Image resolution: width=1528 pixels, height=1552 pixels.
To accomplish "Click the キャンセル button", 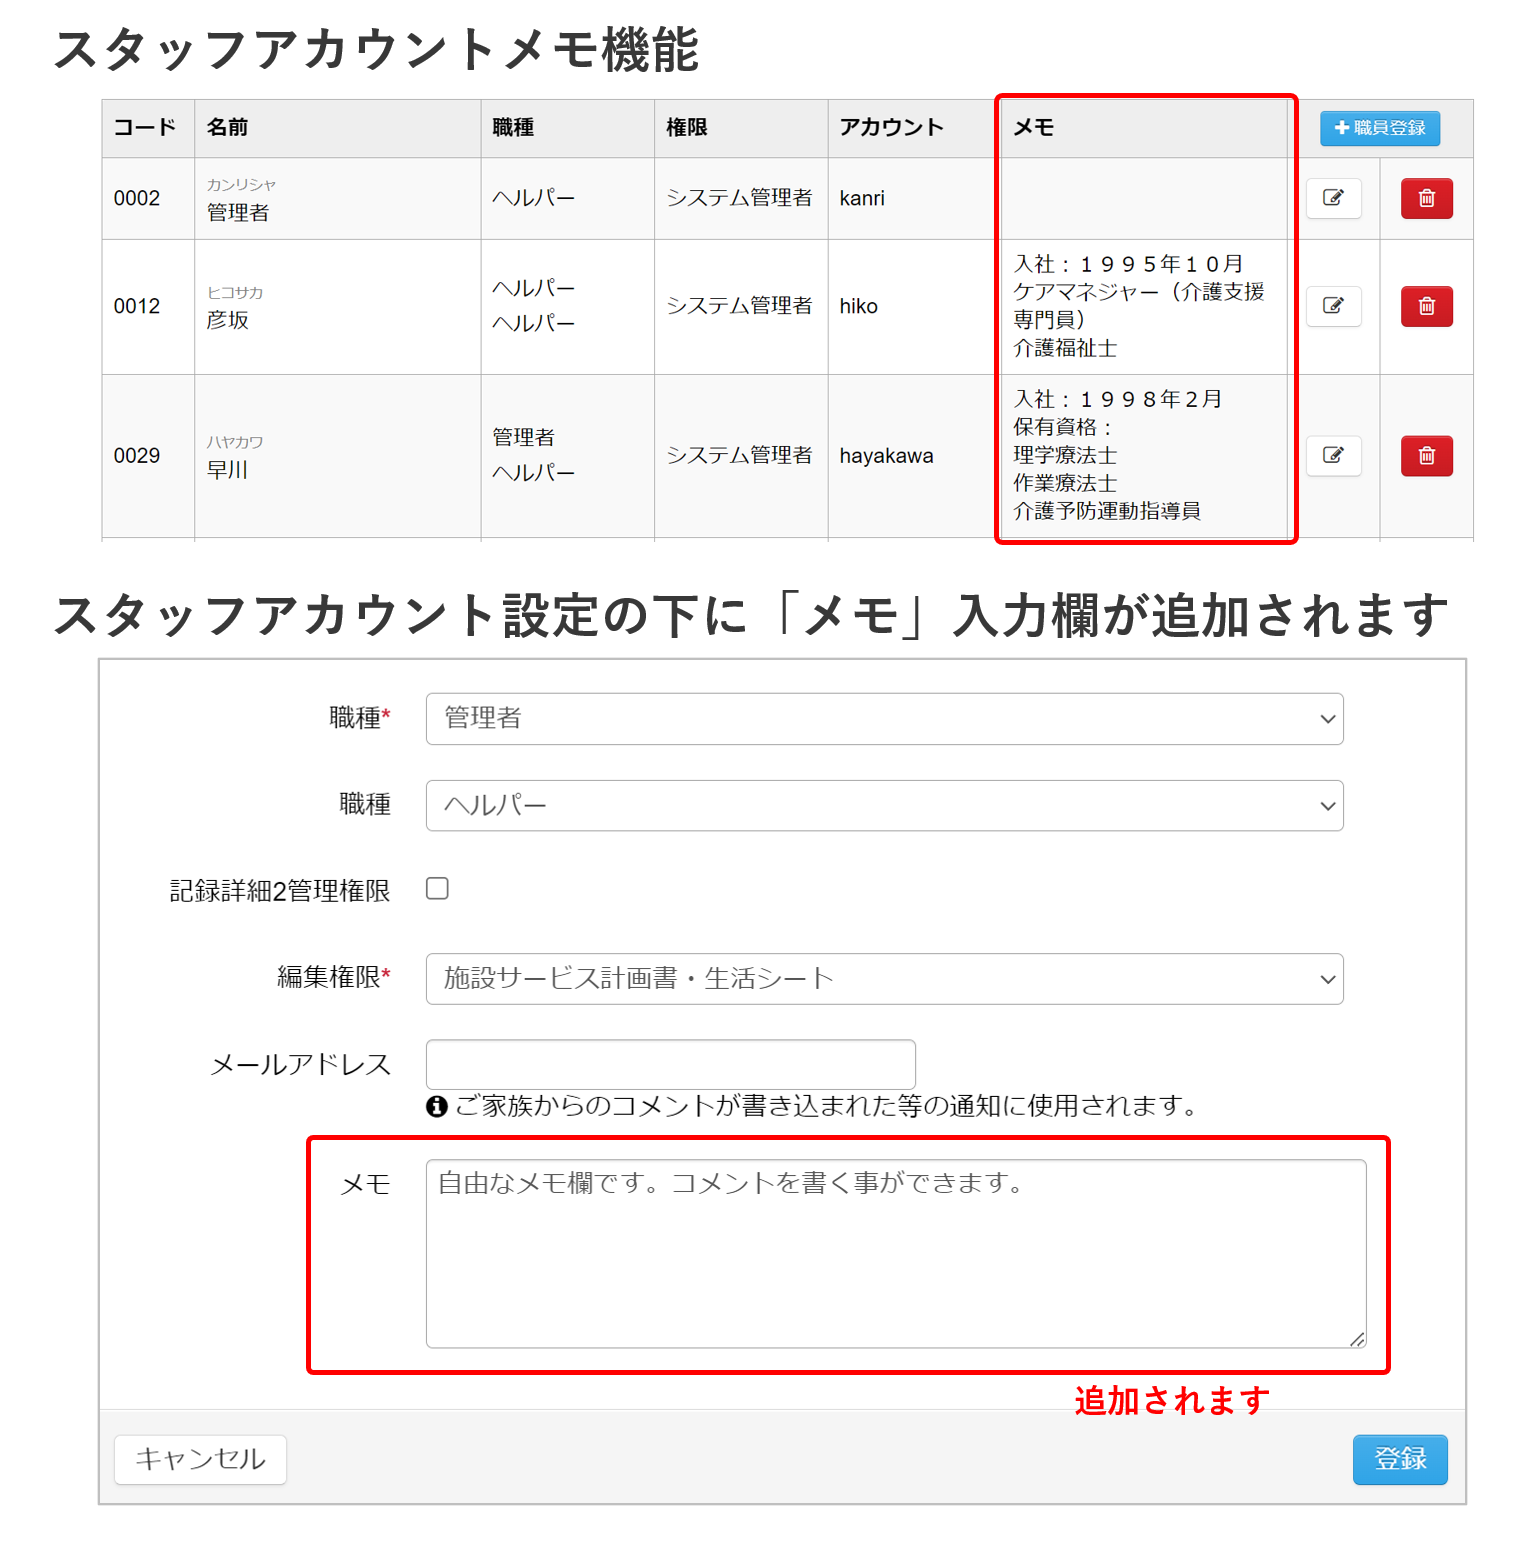I will tap(200, 1459).
